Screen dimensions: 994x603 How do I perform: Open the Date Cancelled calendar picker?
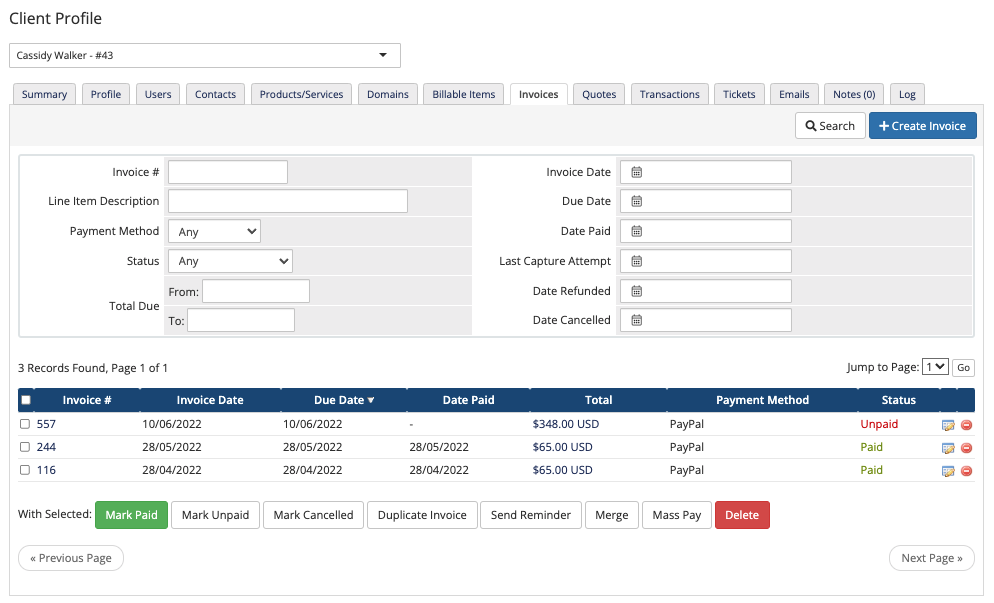(x=636, y=320)
